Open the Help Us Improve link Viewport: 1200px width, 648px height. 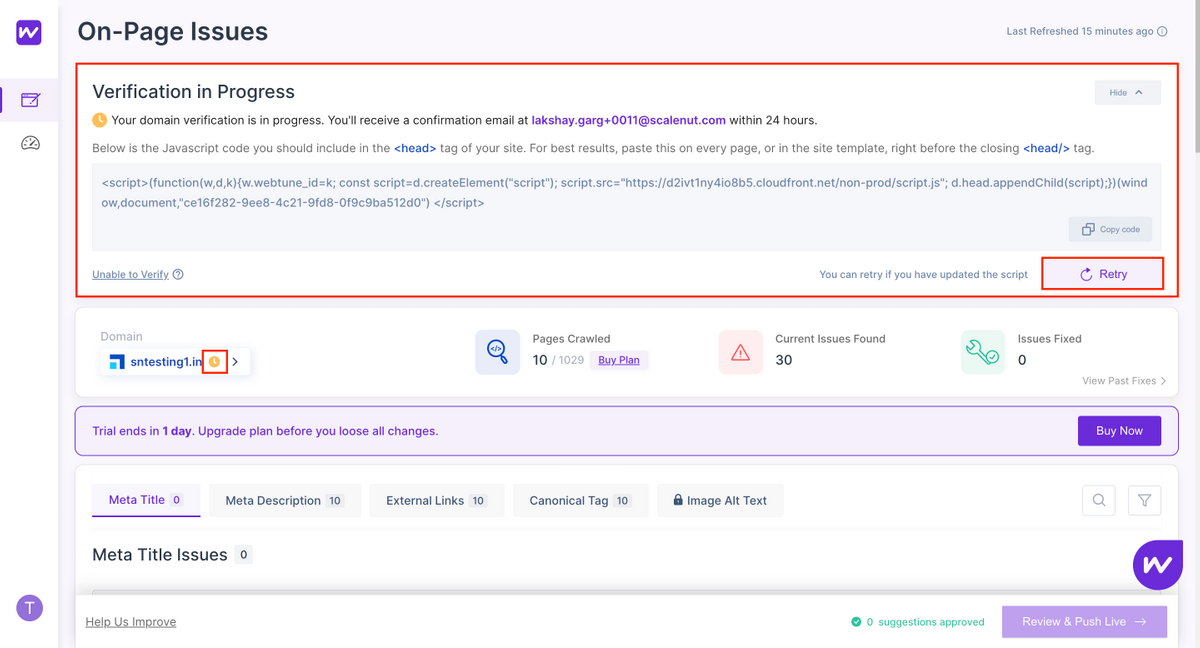[x=131, y=622]
